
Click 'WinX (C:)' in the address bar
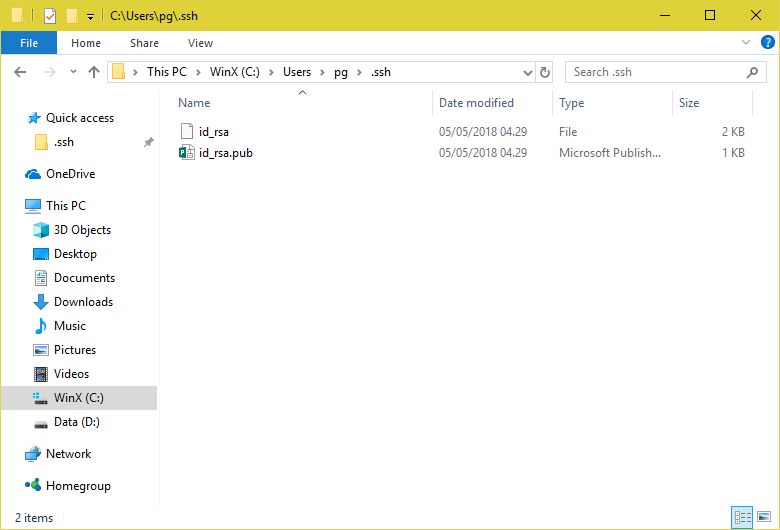pos(234,72)
